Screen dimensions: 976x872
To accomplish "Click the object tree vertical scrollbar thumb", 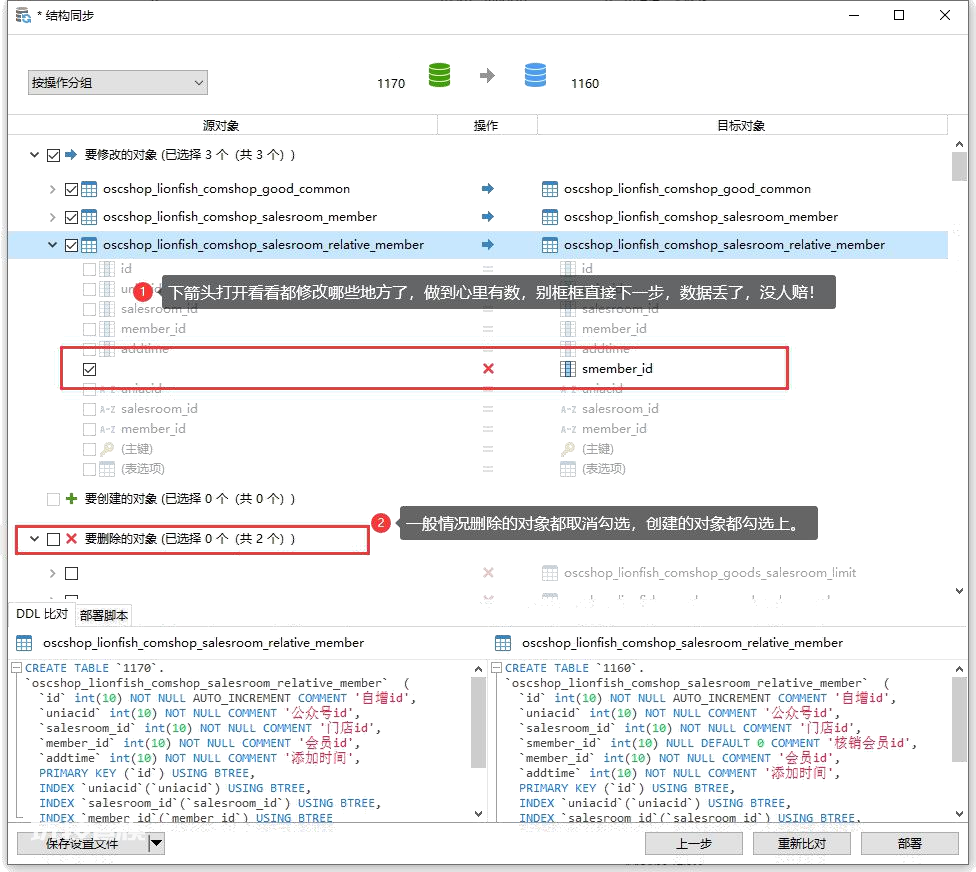I will click(959, 166).
